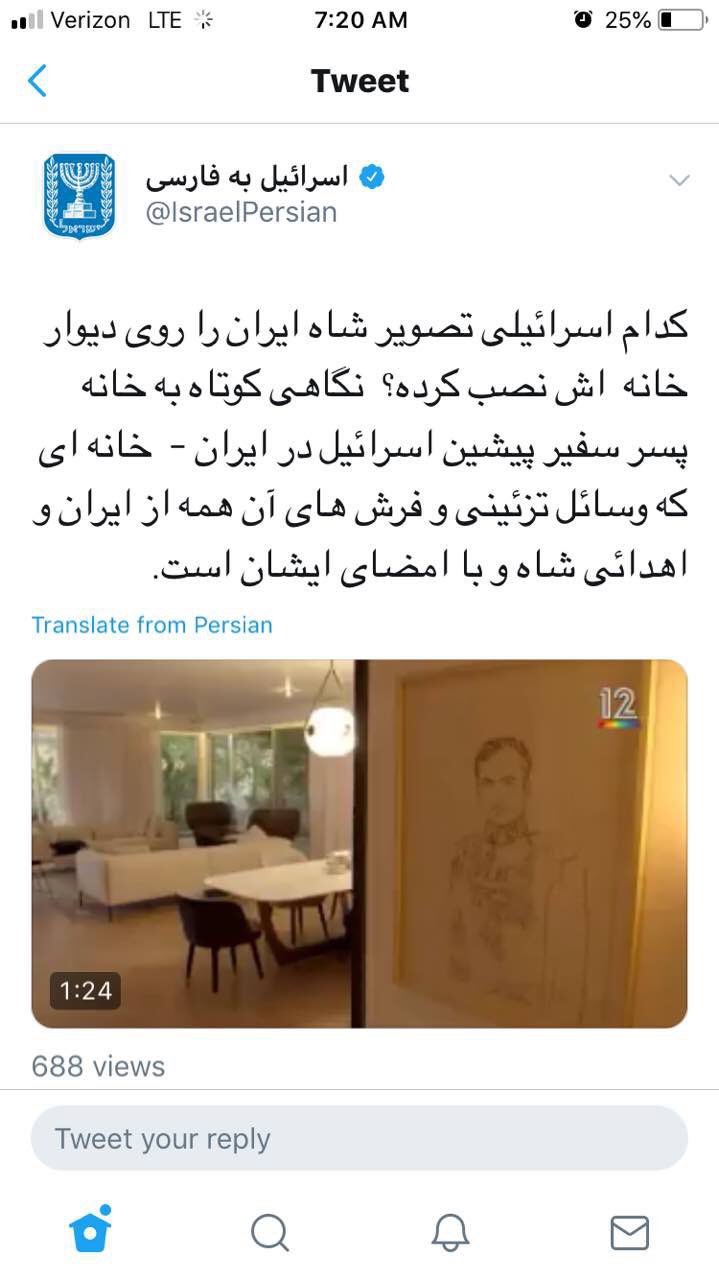The height and width of the screenshot is (1280, 719).
Task: Expand the tweet options chevron
Action: coord(680,181)
